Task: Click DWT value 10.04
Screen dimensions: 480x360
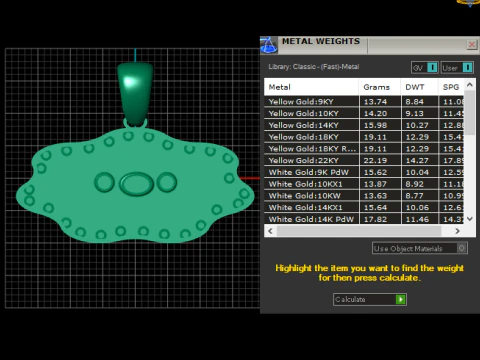Action: 417,172
